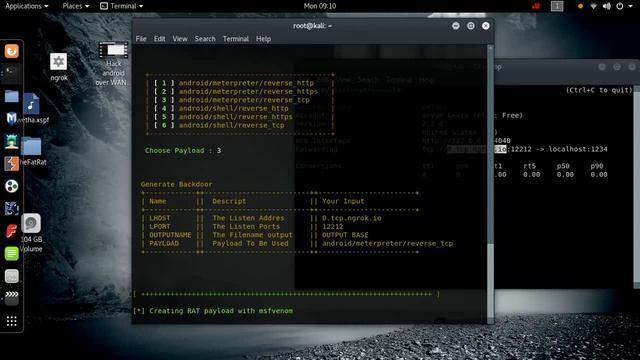640x360 pixels.
Task: Click 'android/meterpreter/reverse_https' payload line
Action: 248,91
